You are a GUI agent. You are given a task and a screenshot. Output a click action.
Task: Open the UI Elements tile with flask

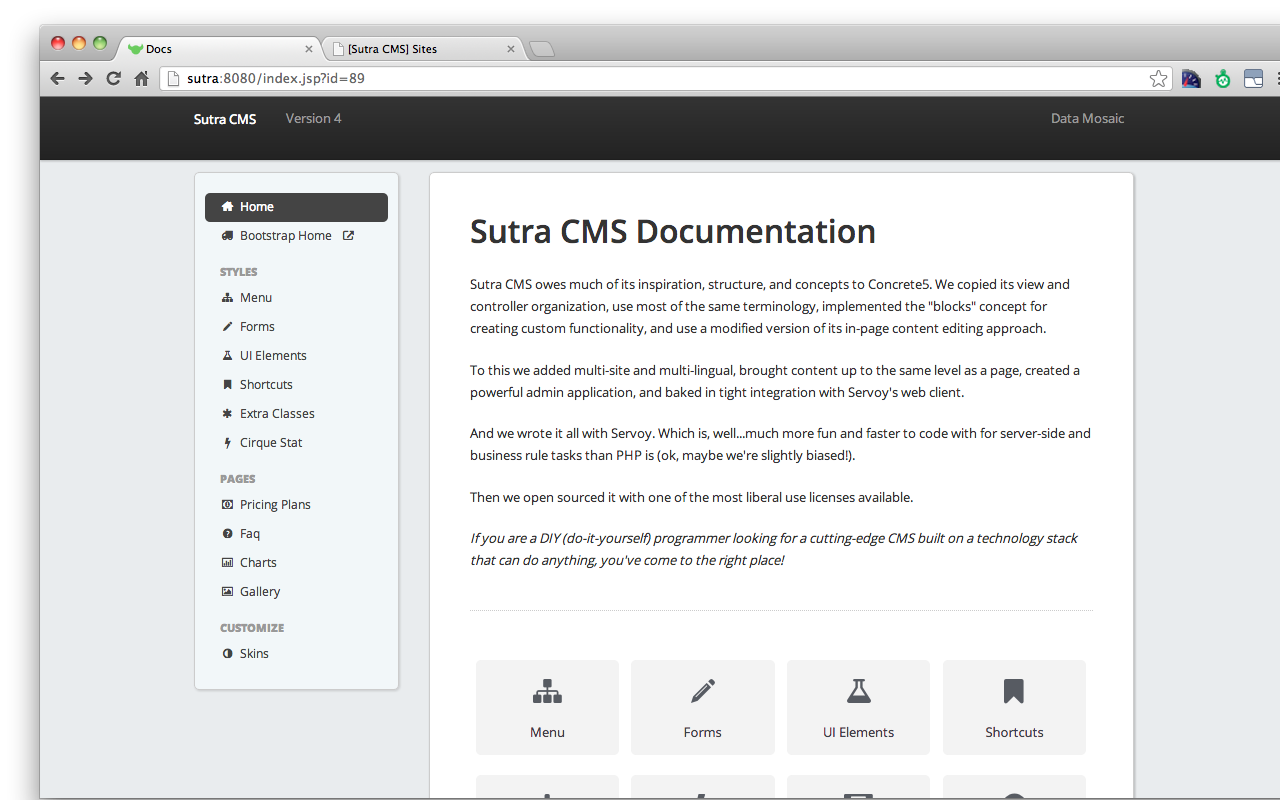(858, 707)
